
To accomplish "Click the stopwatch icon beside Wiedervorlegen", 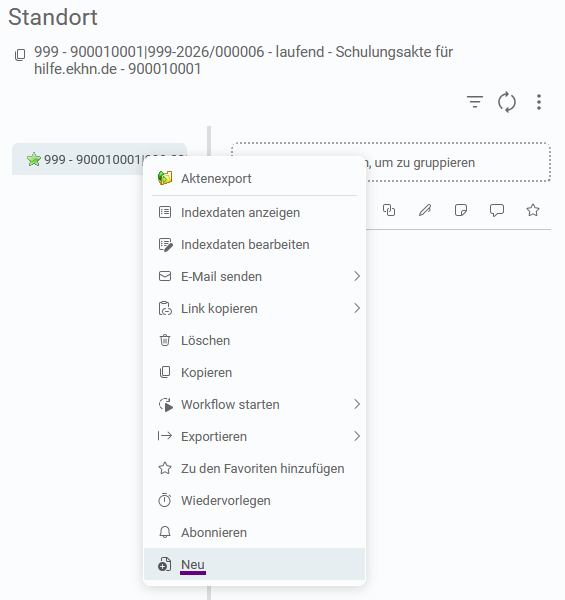I will 165,500.
